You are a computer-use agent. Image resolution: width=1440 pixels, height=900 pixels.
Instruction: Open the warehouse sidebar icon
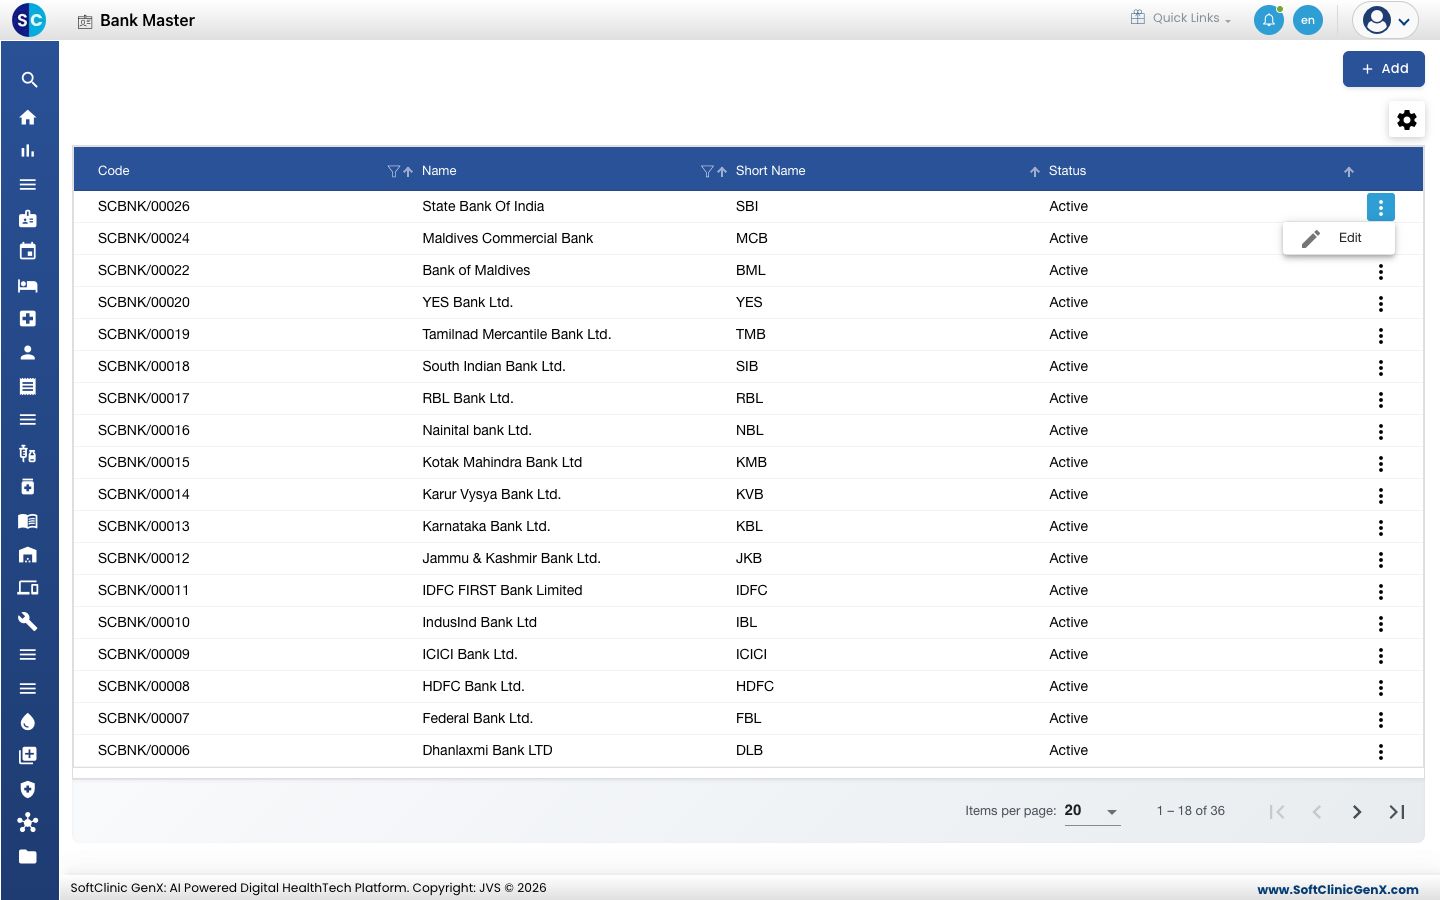pyautogui.click(x=28, y=554)
